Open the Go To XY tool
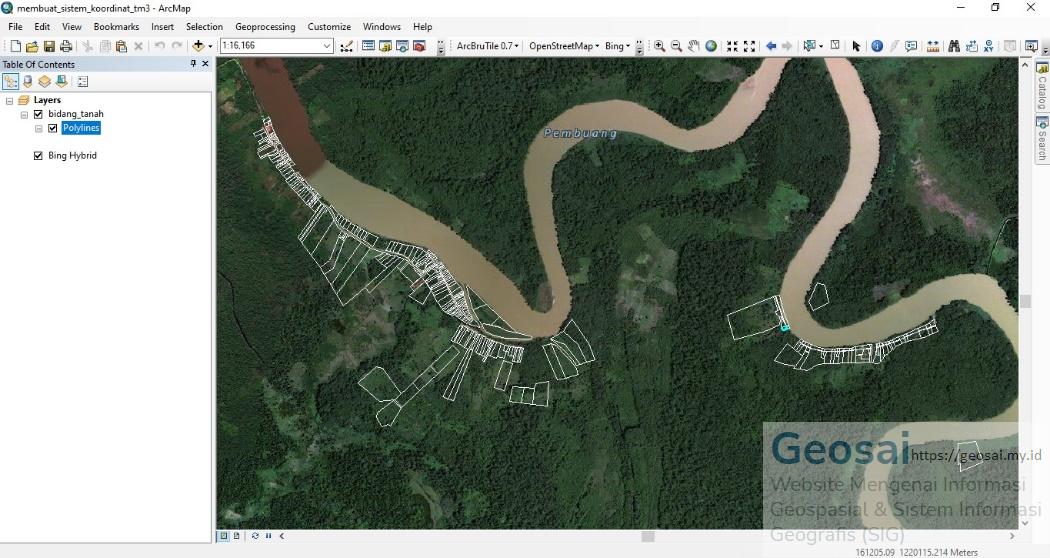Image resolution: width=1050 pixels, height=558 pixels. (989, 46)
